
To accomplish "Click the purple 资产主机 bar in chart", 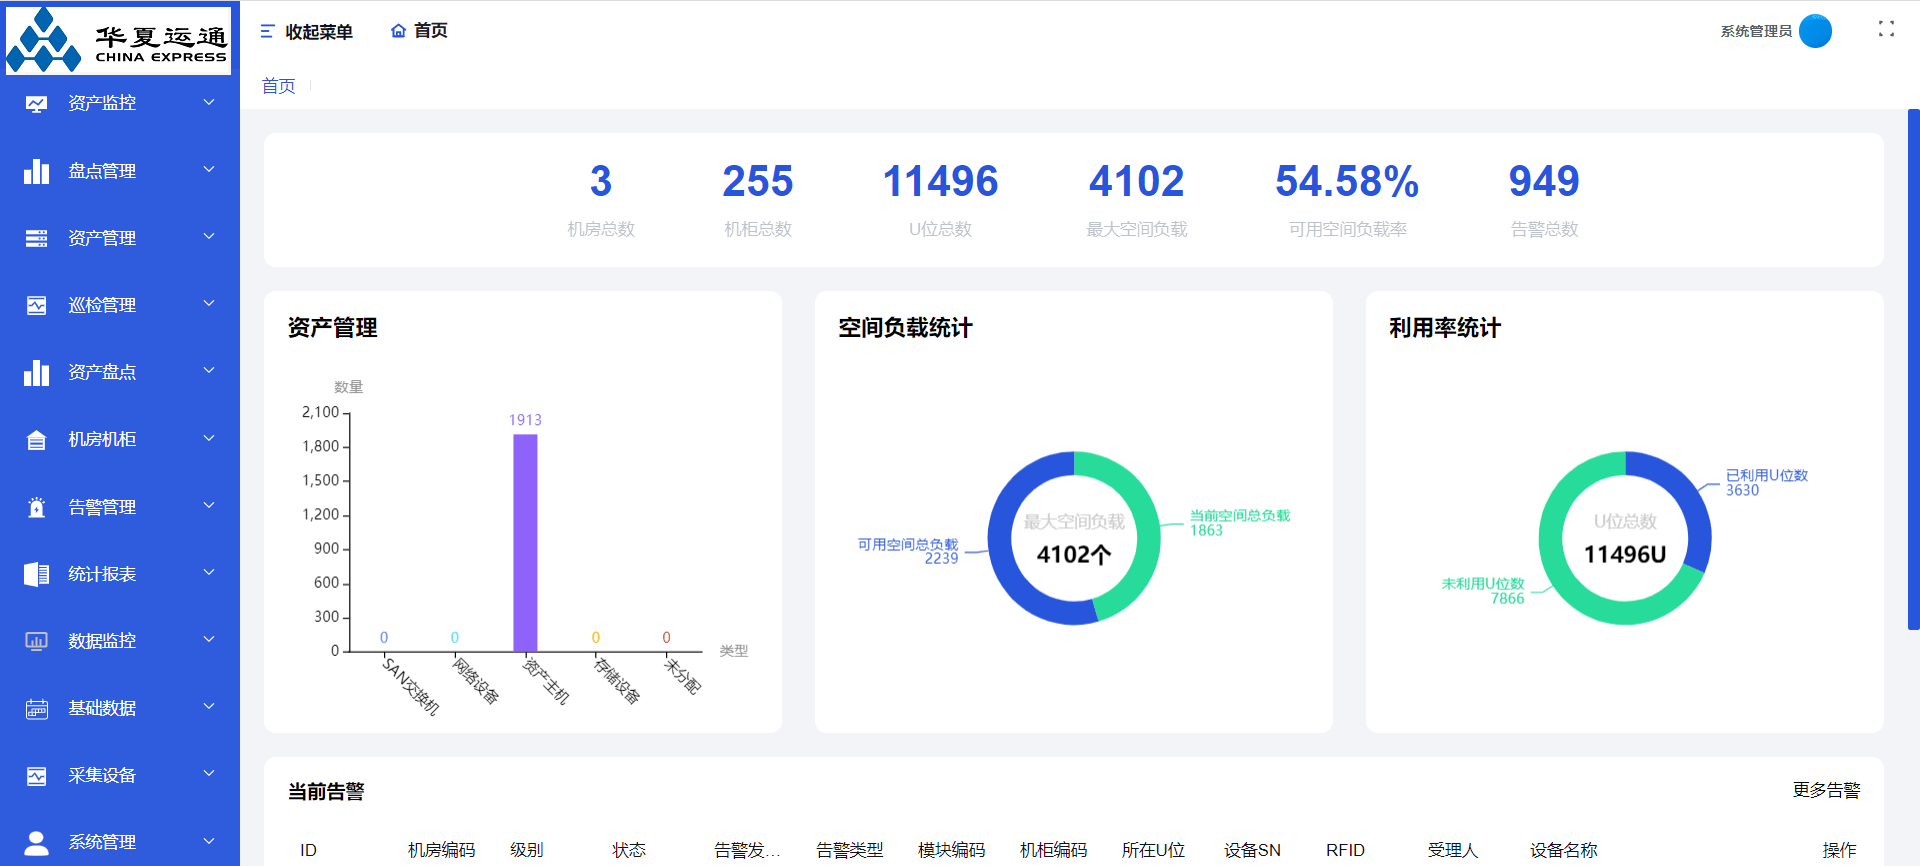I will 525,542.
